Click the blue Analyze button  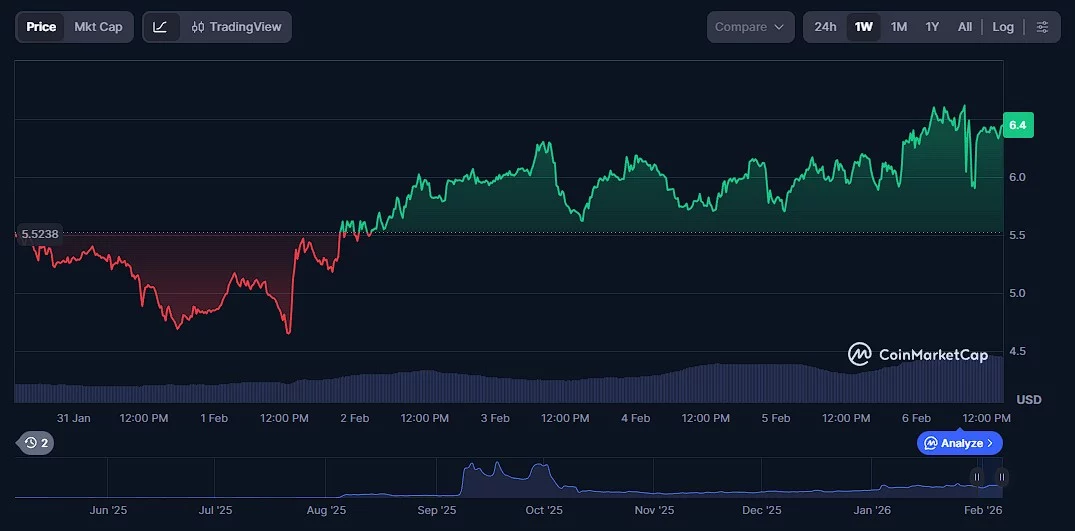tap(958, 443)
